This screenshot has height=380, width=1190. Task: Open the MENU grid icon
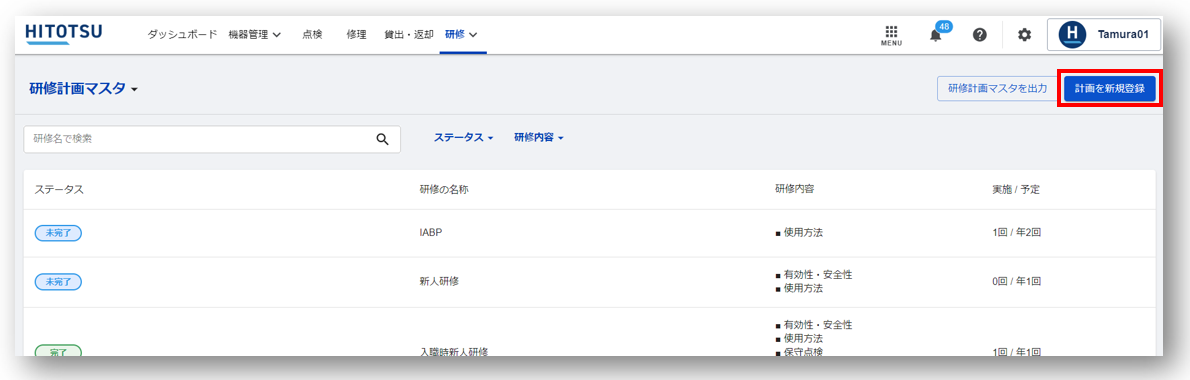point(891,35)
